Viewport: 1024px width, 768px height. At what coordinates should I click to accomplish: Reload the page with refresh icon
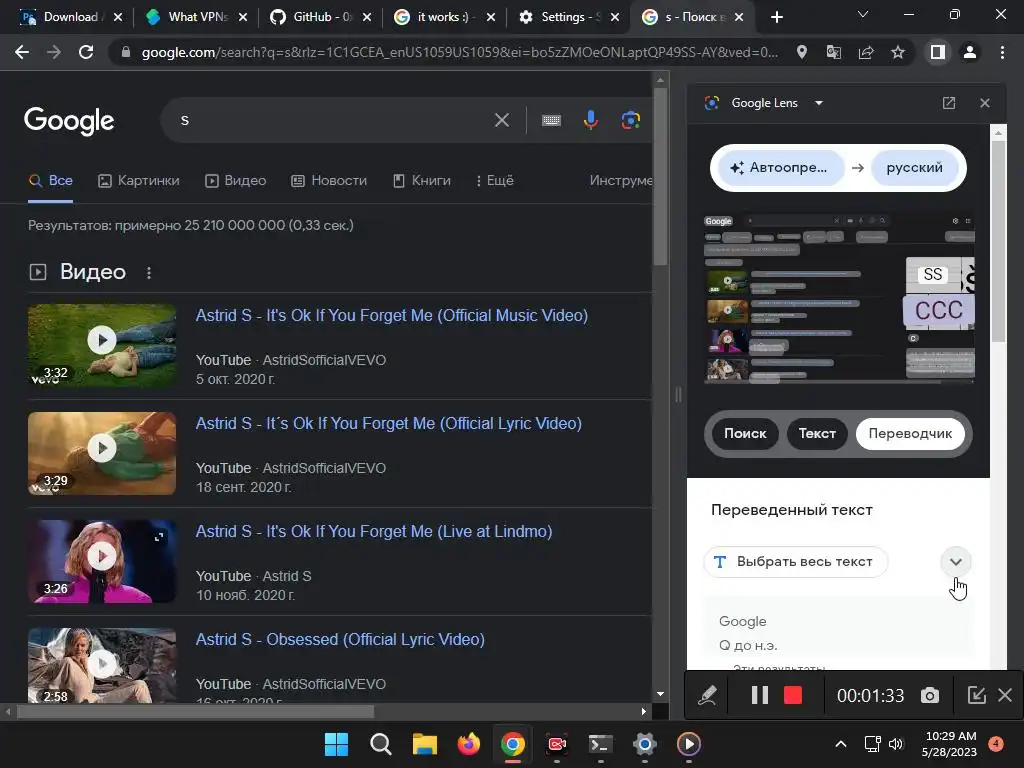86,52
